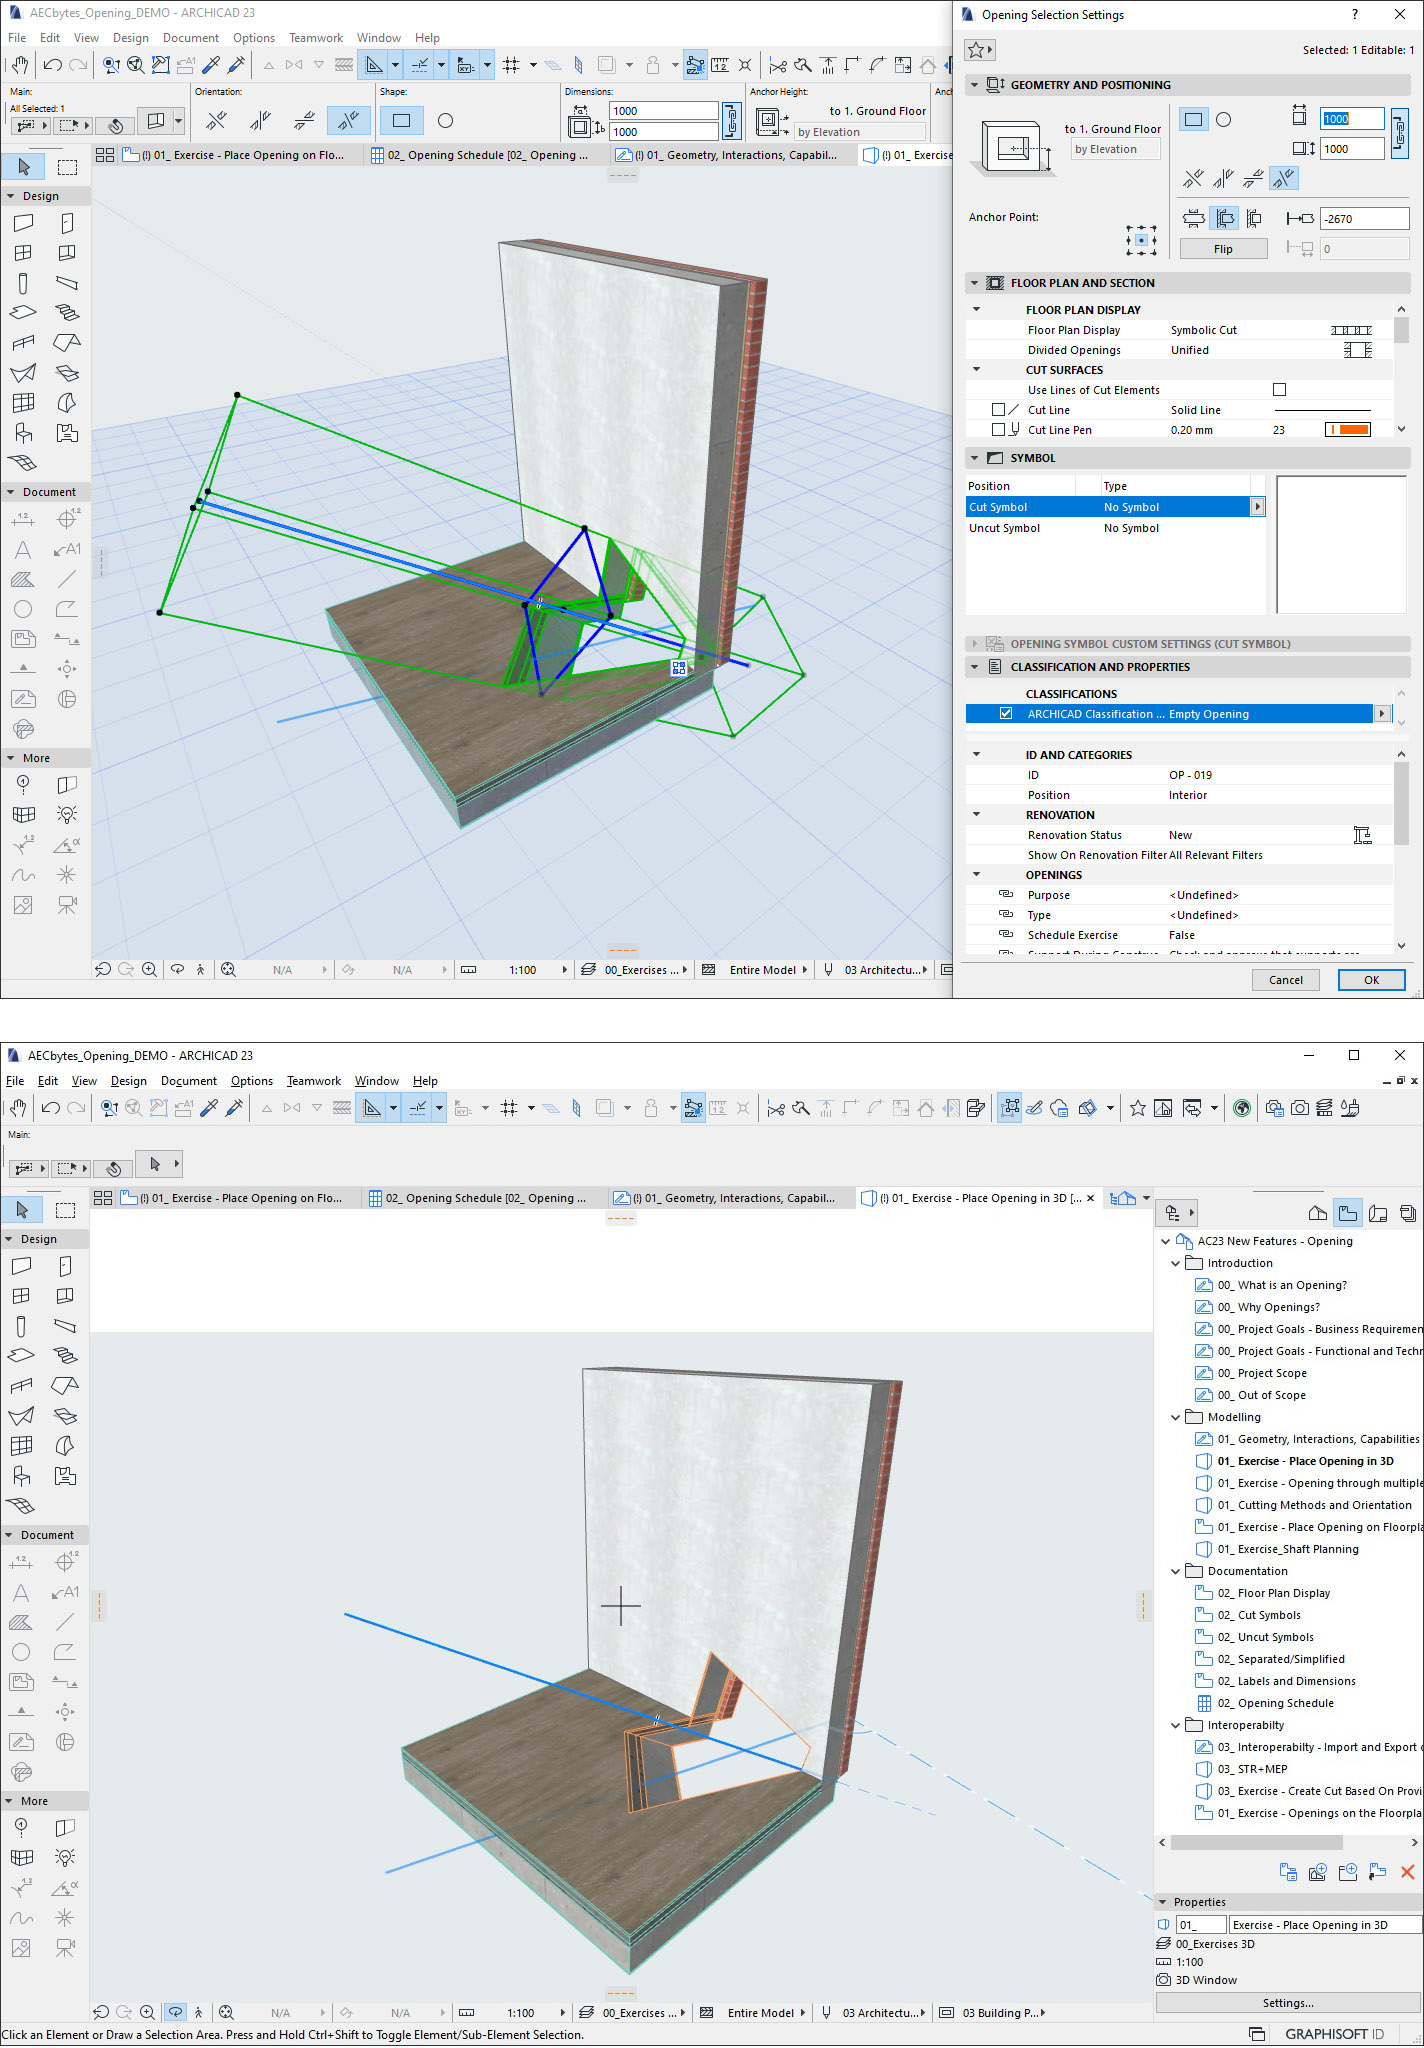This screenshot has height=2048, width=1424.
Task: Expand OPENING SYMBOL CUSTOM SETTINGS panel
Action: click(974, 644)
